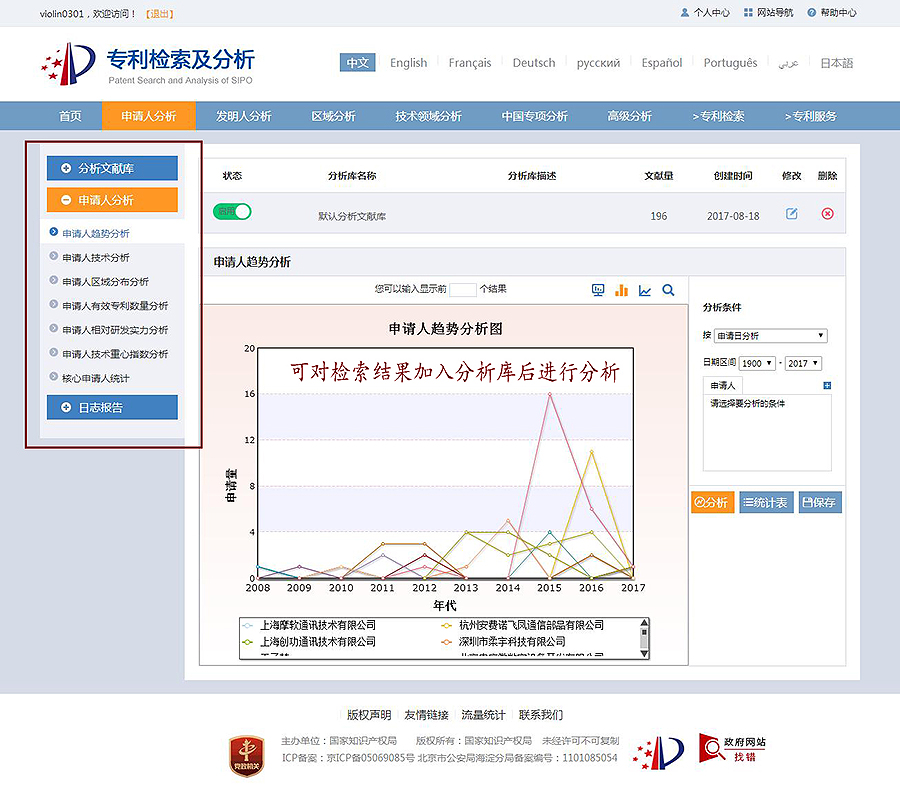This screenshot has height=811, width=900.
Task: Click the 统计表 button
Action: (766, 503)
